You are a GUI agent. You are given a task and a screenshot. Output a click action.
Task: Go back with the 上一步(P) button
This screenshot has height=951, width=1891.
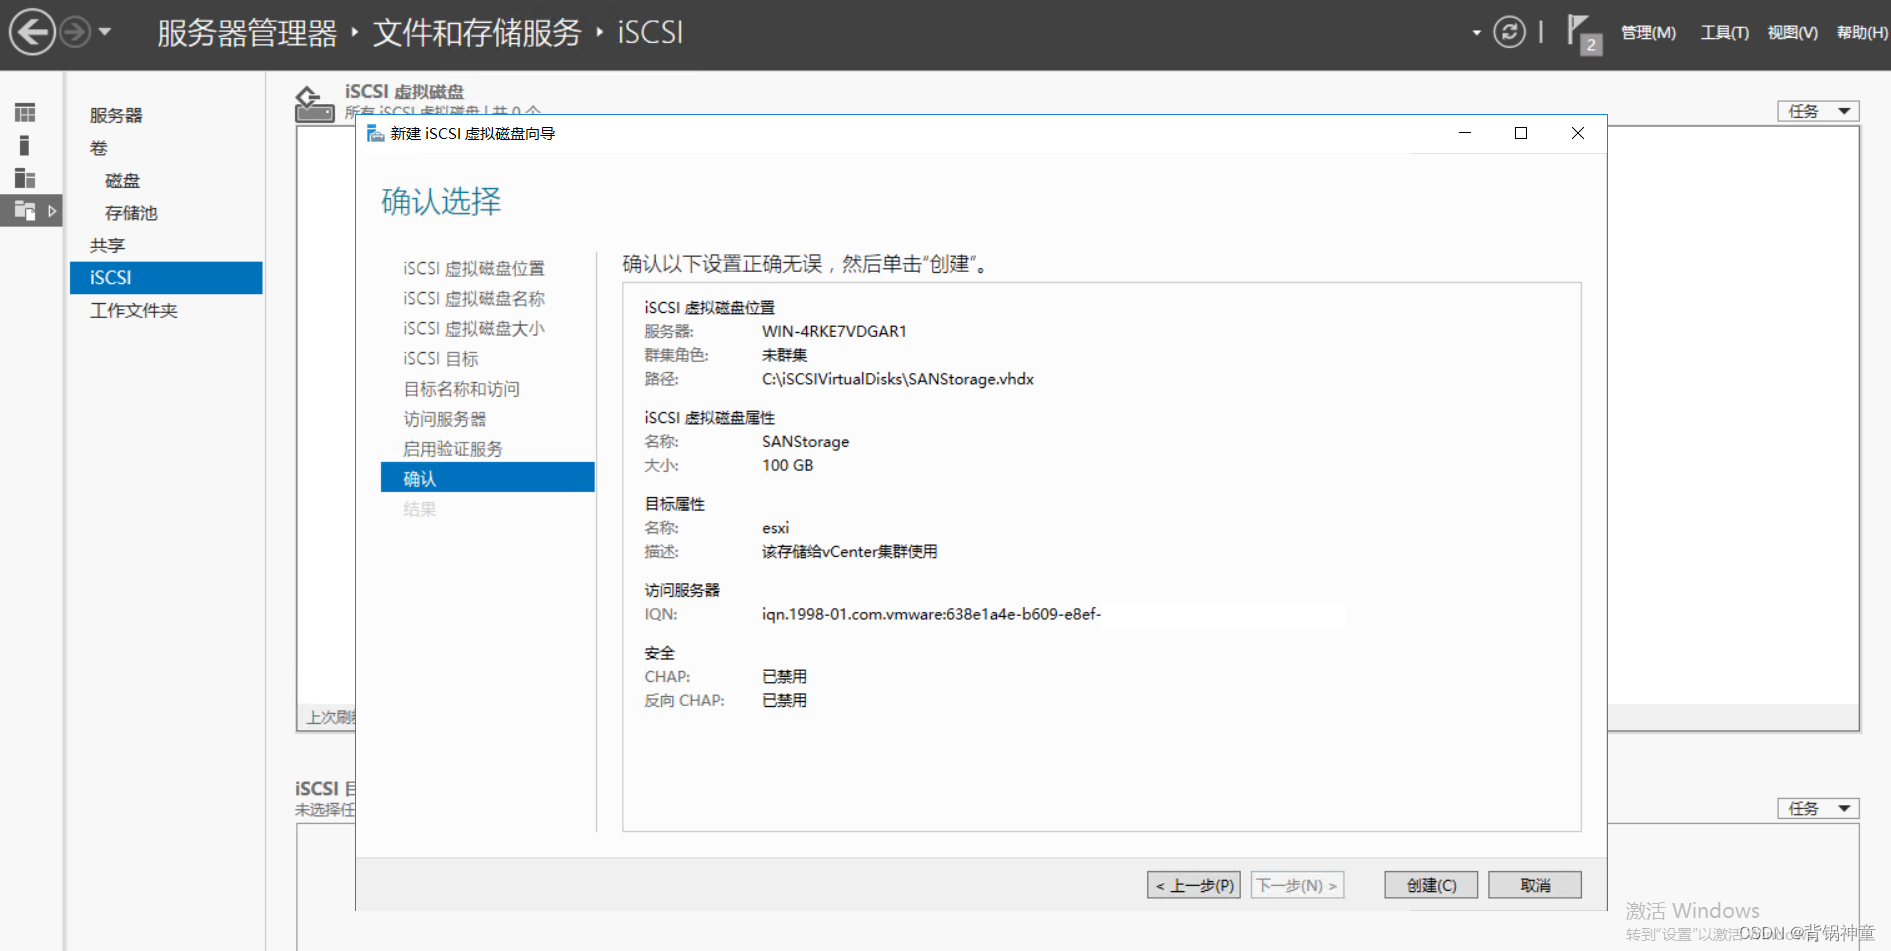point(1193,885)
